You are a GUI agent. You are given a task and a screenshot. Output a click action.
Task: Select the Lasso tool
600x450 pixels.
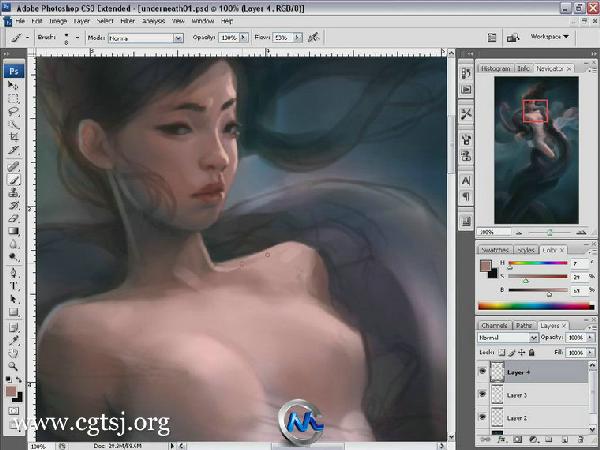[15, 112]
